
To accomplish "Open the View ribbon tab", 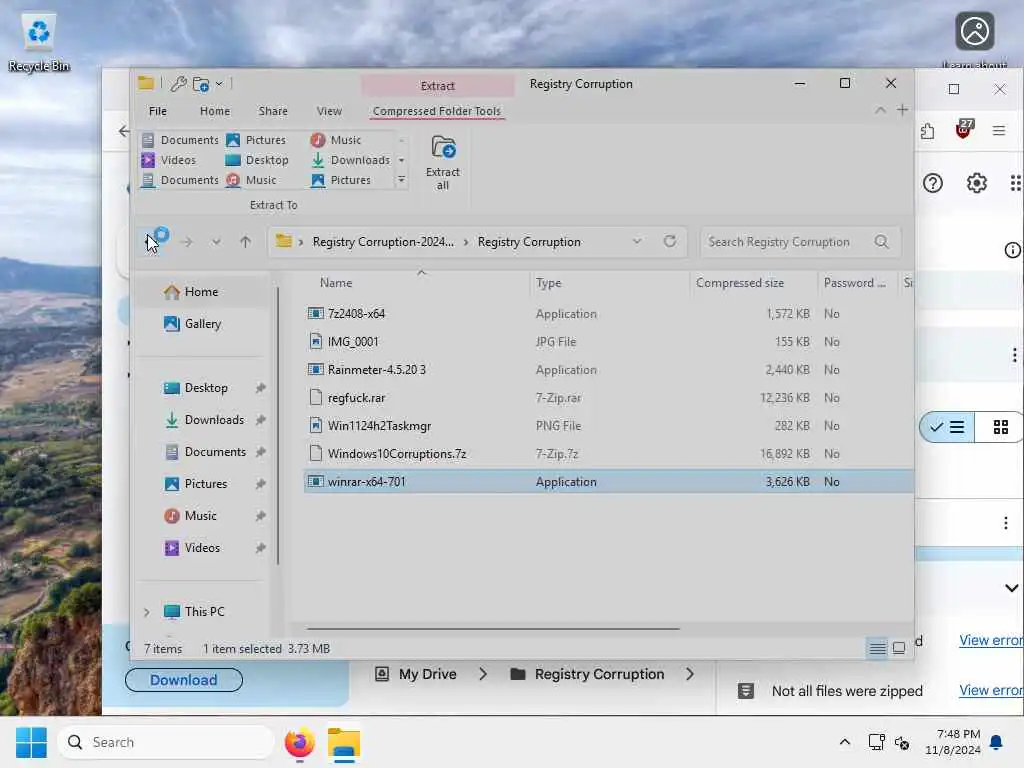I will click(x=329, y=111).
